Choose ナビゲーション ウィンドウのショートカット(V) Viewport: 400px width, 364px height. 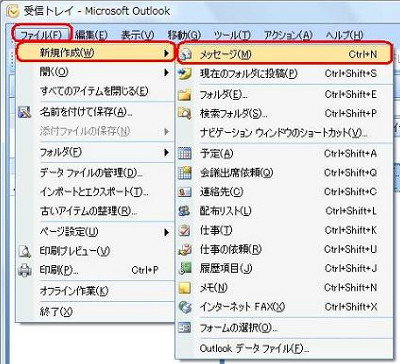tap(284, 133)
